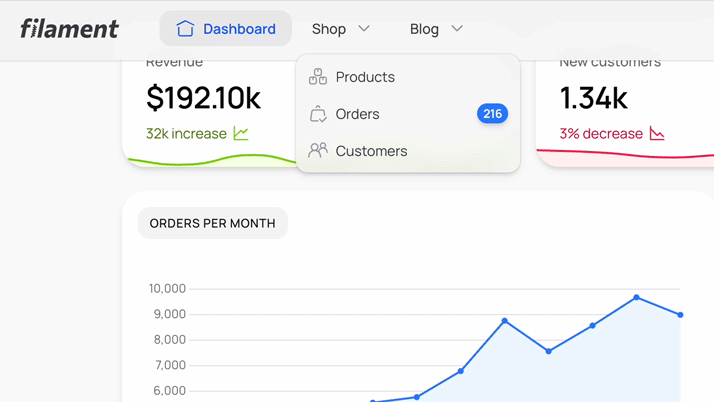Click the 216 orders badge
The height and width of the screenshot is (402, 714).
point(492,114)
